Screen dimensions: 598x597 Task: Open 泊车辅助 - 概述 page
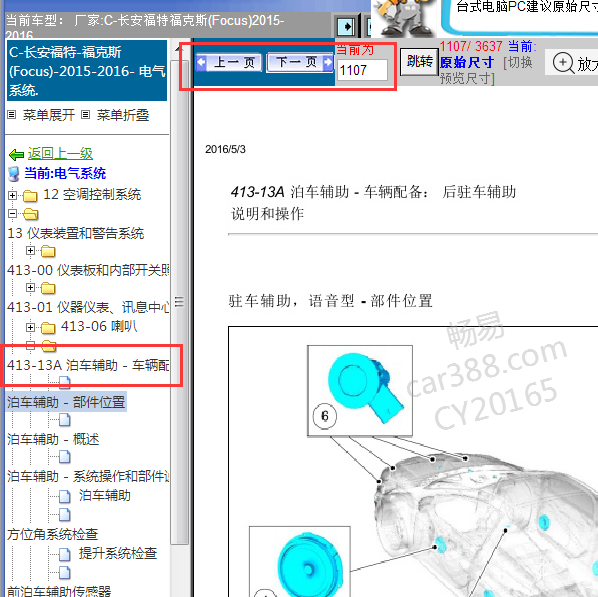tap(53, 439)
